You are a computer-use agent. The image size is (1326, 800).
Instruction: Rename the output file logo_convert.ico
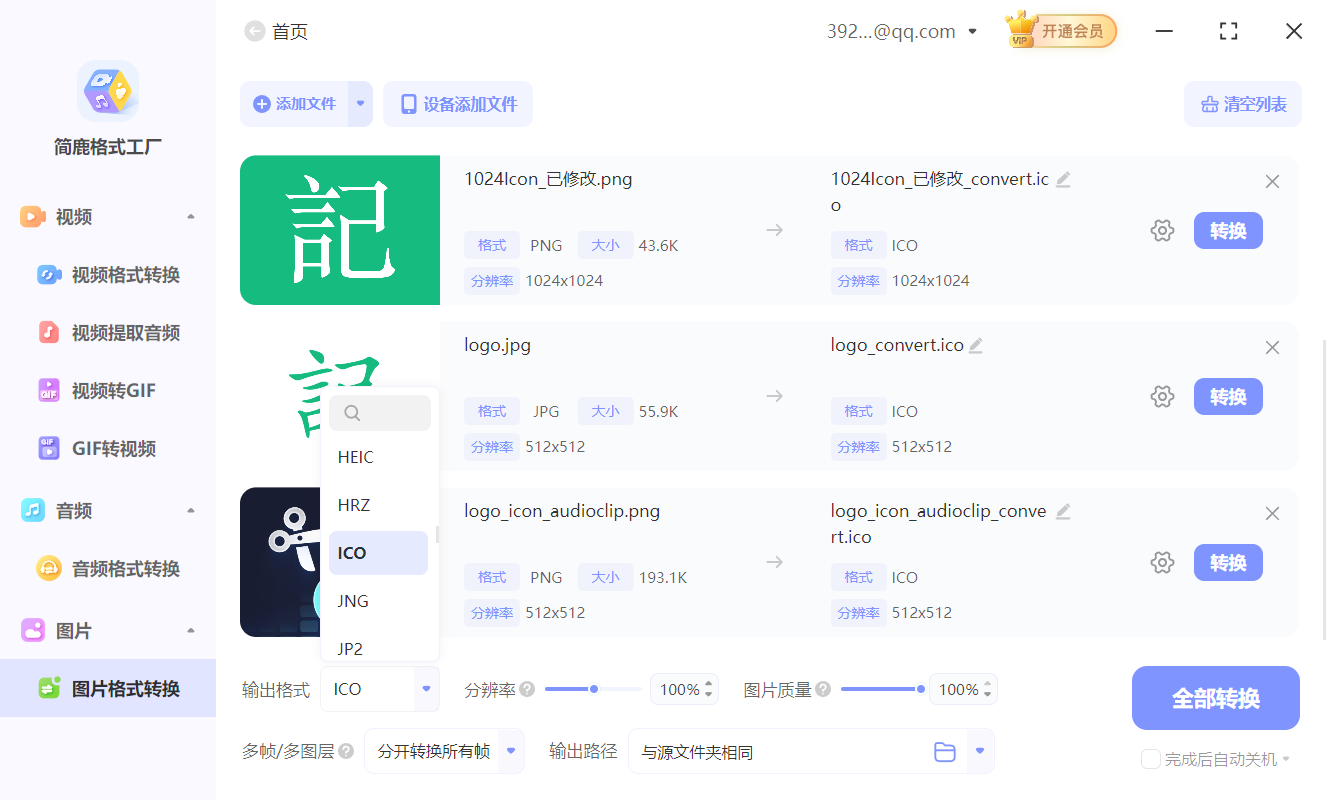point(975,344)
